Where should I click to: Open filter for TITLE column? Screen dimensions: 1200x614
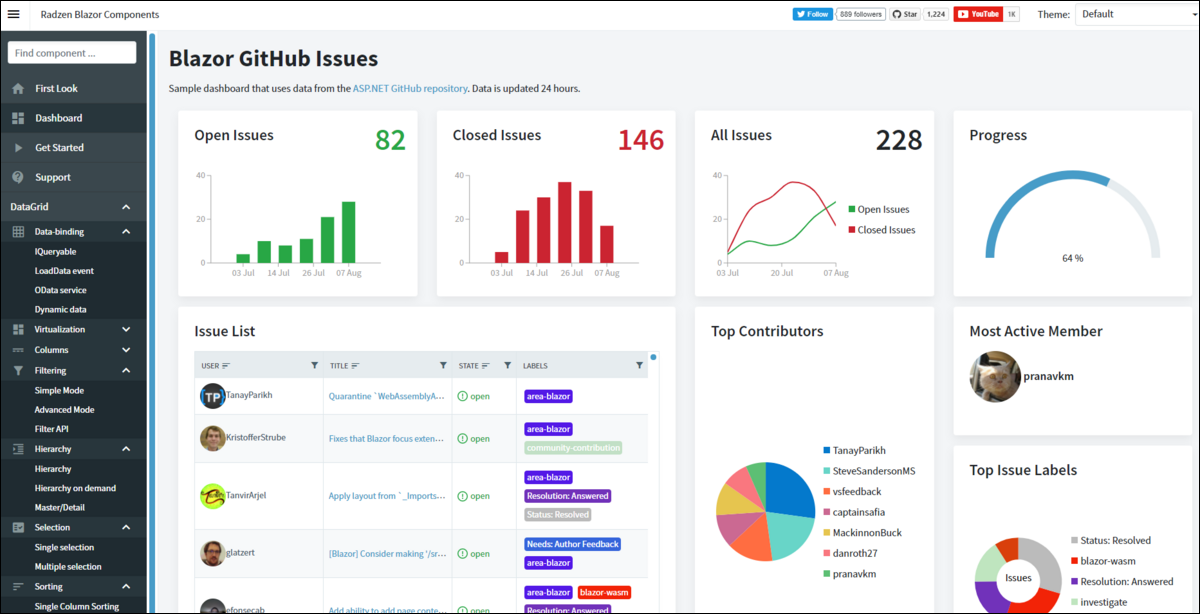pos(443,366)
